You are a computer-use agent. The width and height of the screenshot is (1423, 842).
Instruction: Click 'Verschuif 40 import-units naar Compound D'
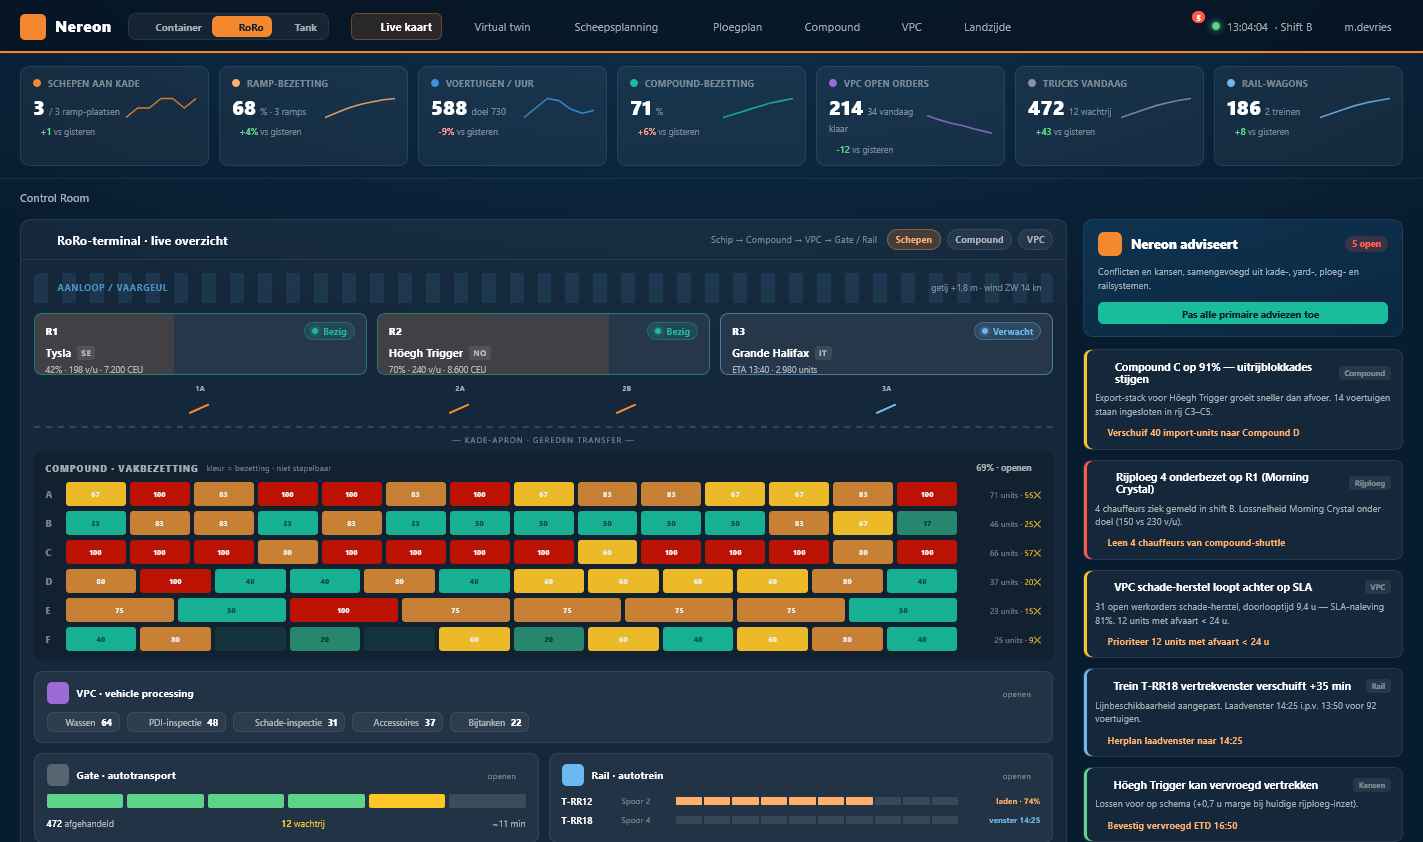[x=1203, y=433]
